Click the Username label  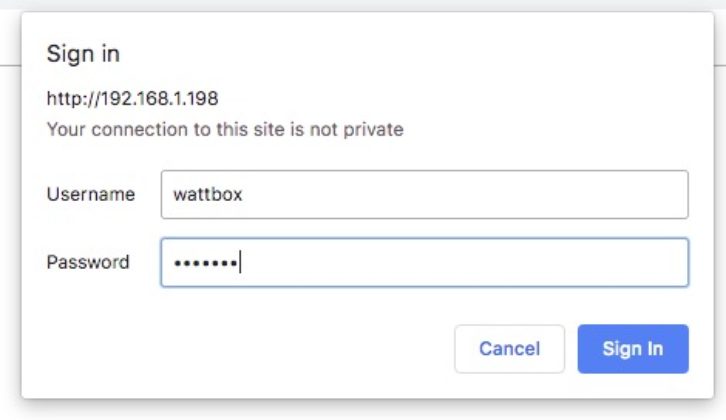point(91,194)
